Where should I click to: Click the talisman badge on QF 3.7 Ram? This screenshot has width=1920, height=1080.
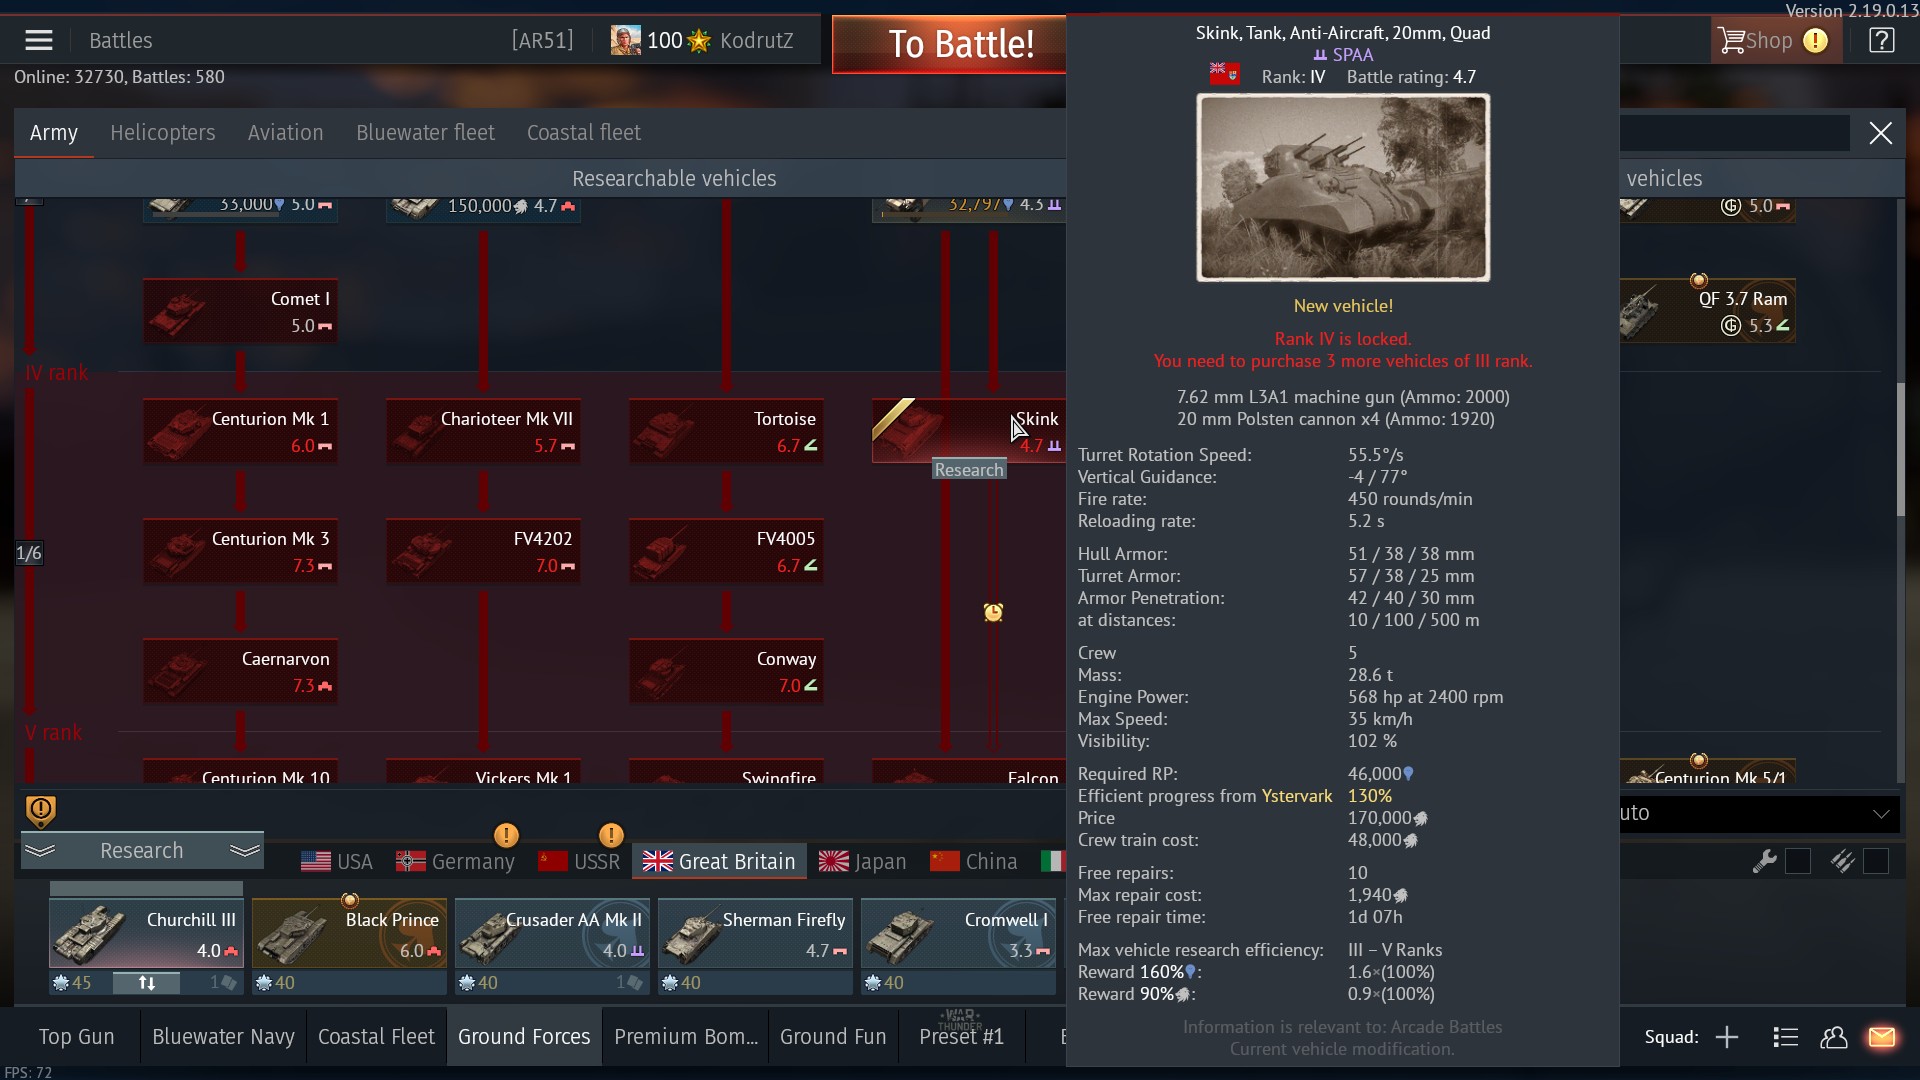pos(1698,280)
